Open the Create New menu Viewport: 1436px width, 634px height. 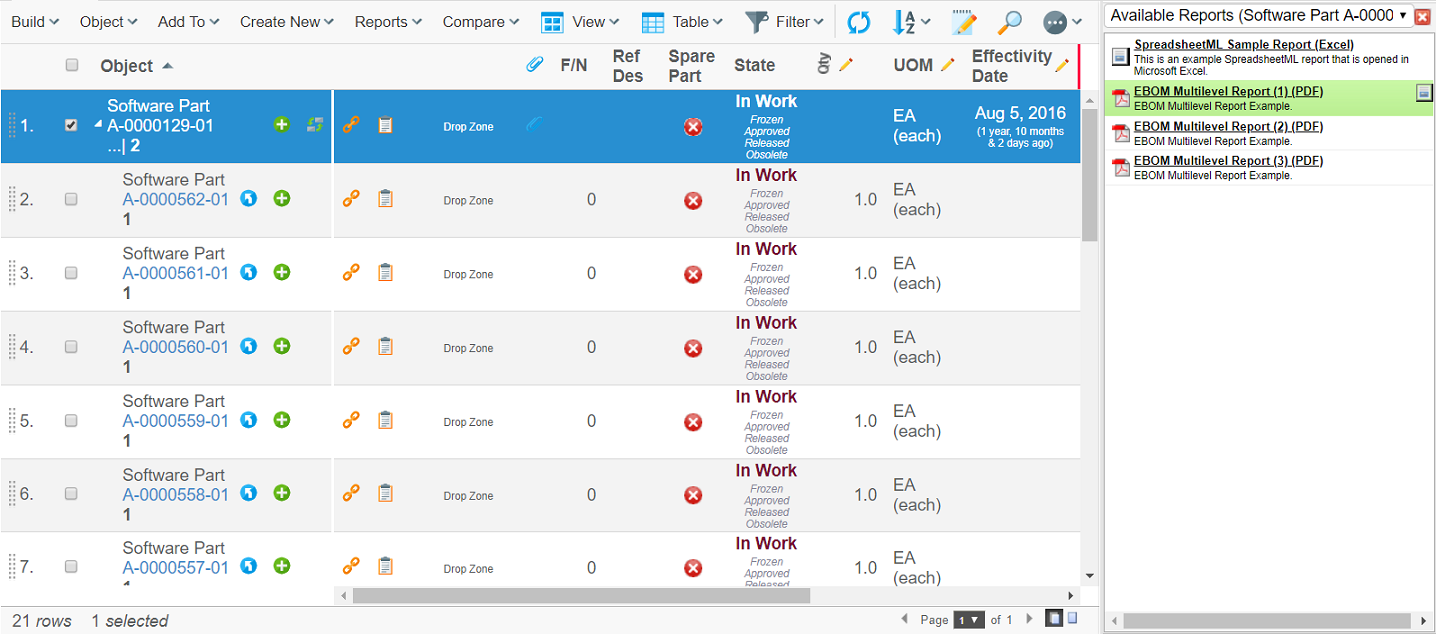click(x=286, y=22)
